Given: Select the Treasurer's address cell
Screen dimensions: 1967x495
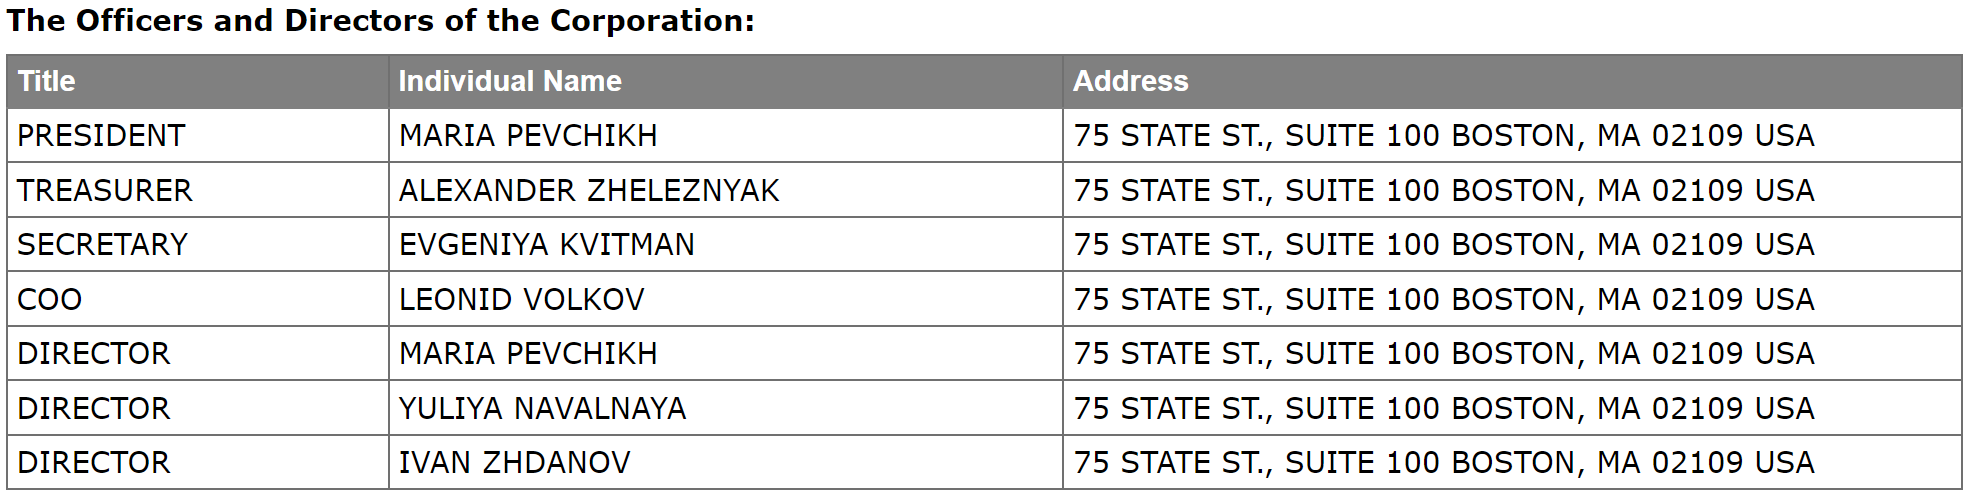Looking at the screenshot, I should coord(1443,190).
